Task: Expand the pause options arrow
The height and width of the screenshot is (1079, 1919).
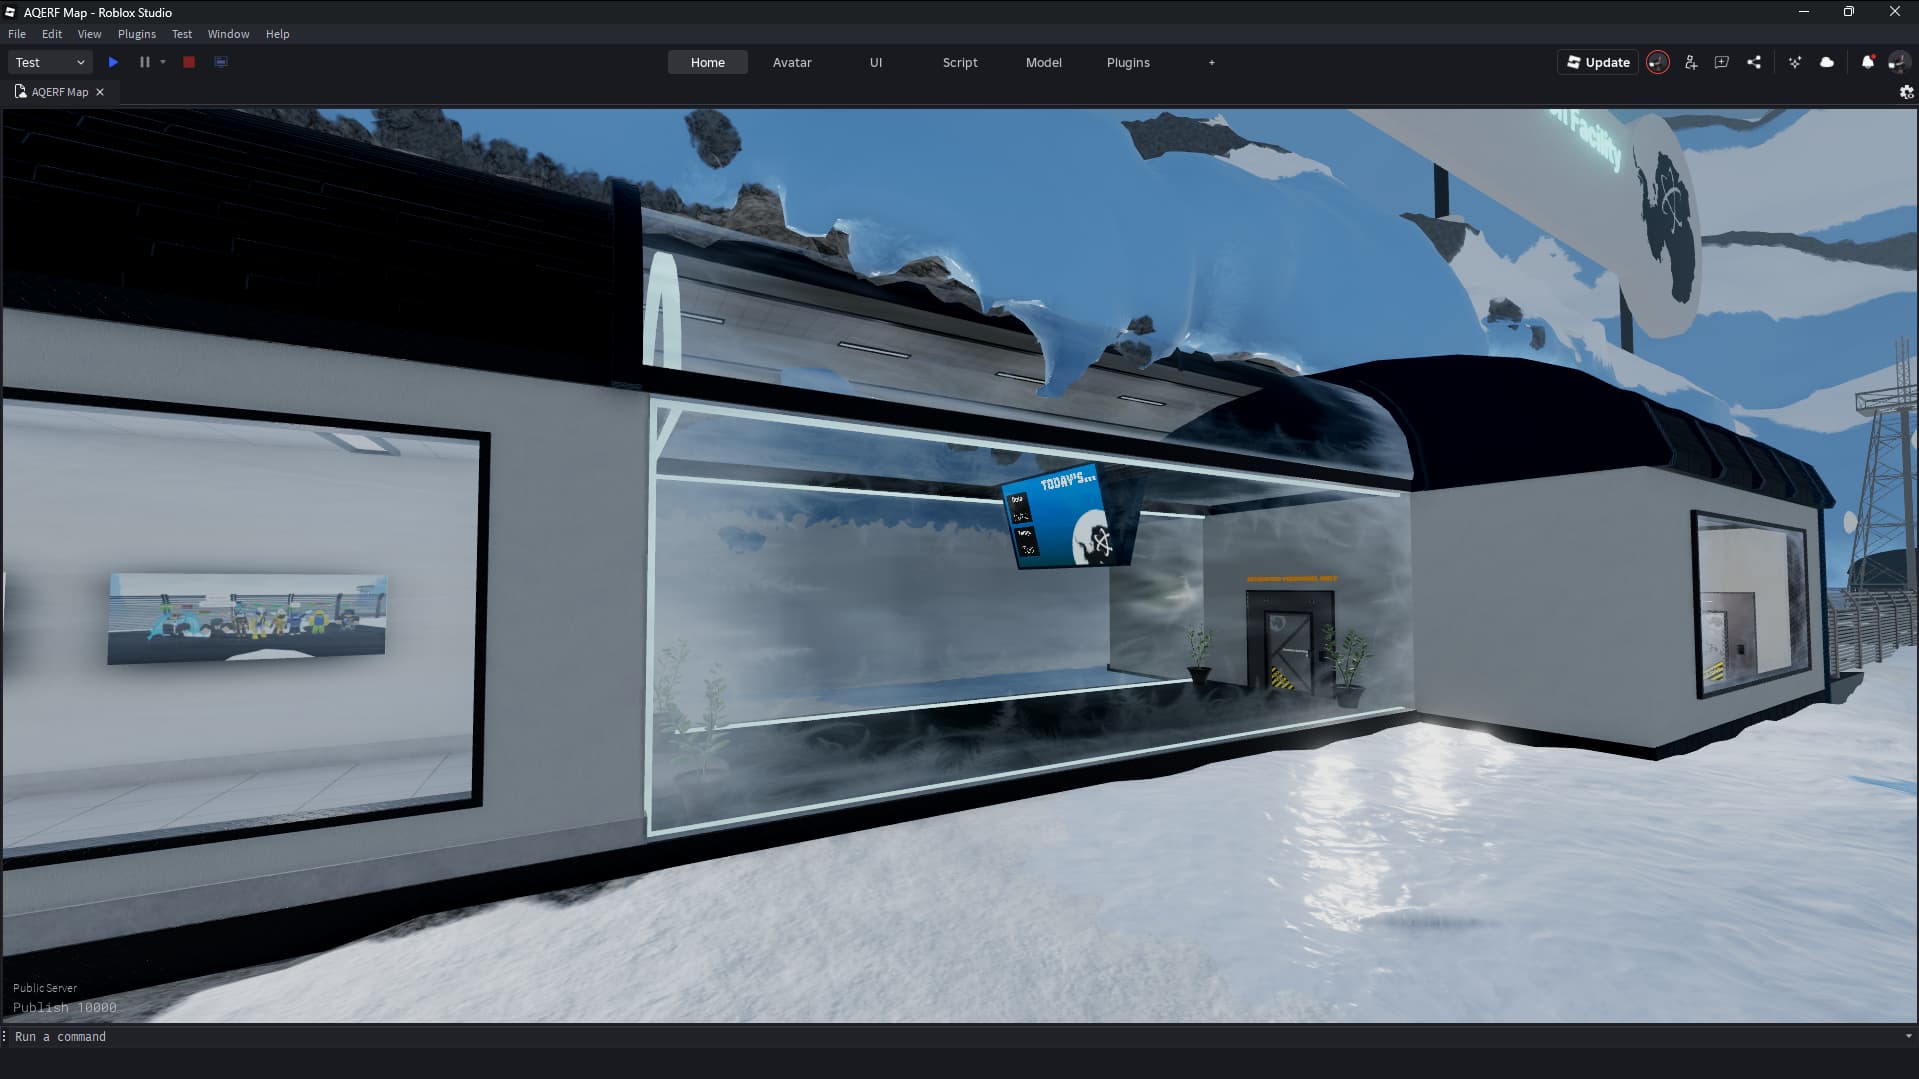Action: (x=163, y=62)
